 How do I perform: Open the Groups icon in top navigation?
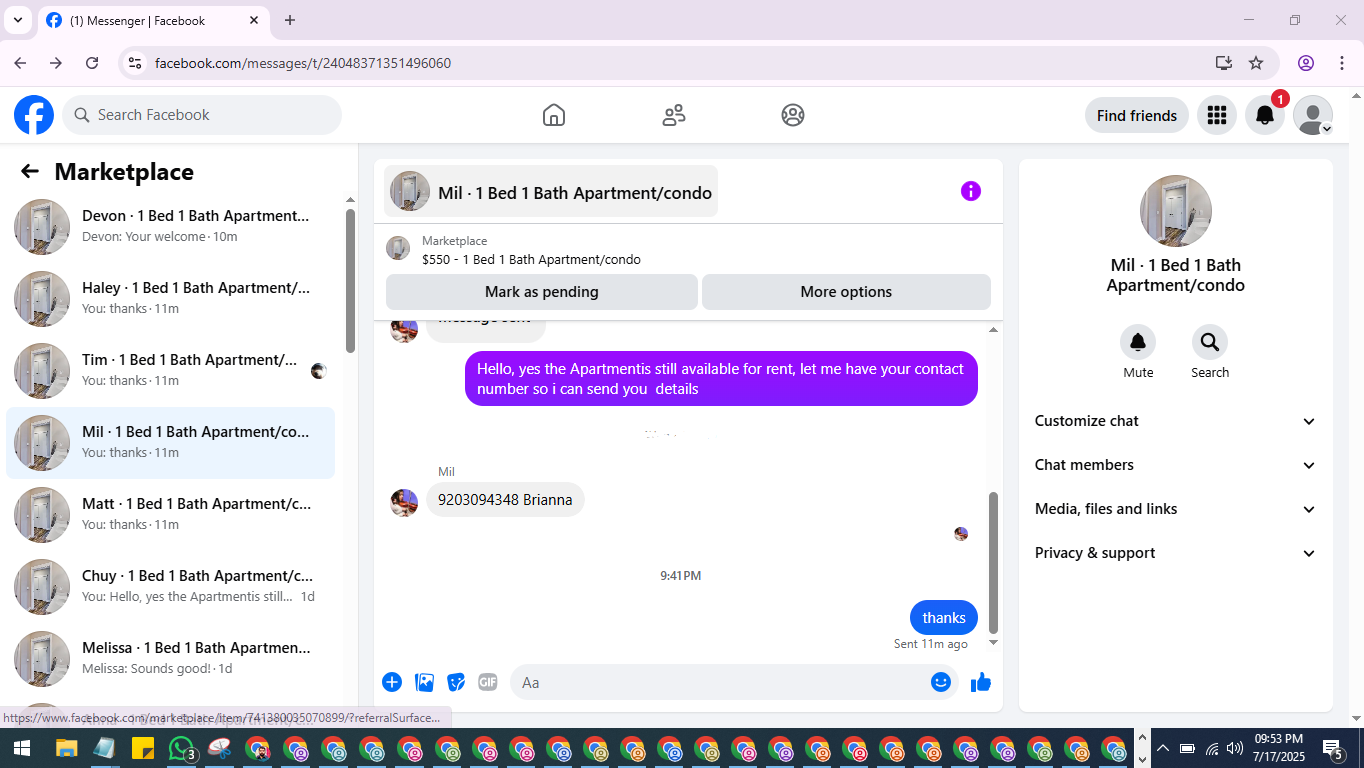[793, 115]
